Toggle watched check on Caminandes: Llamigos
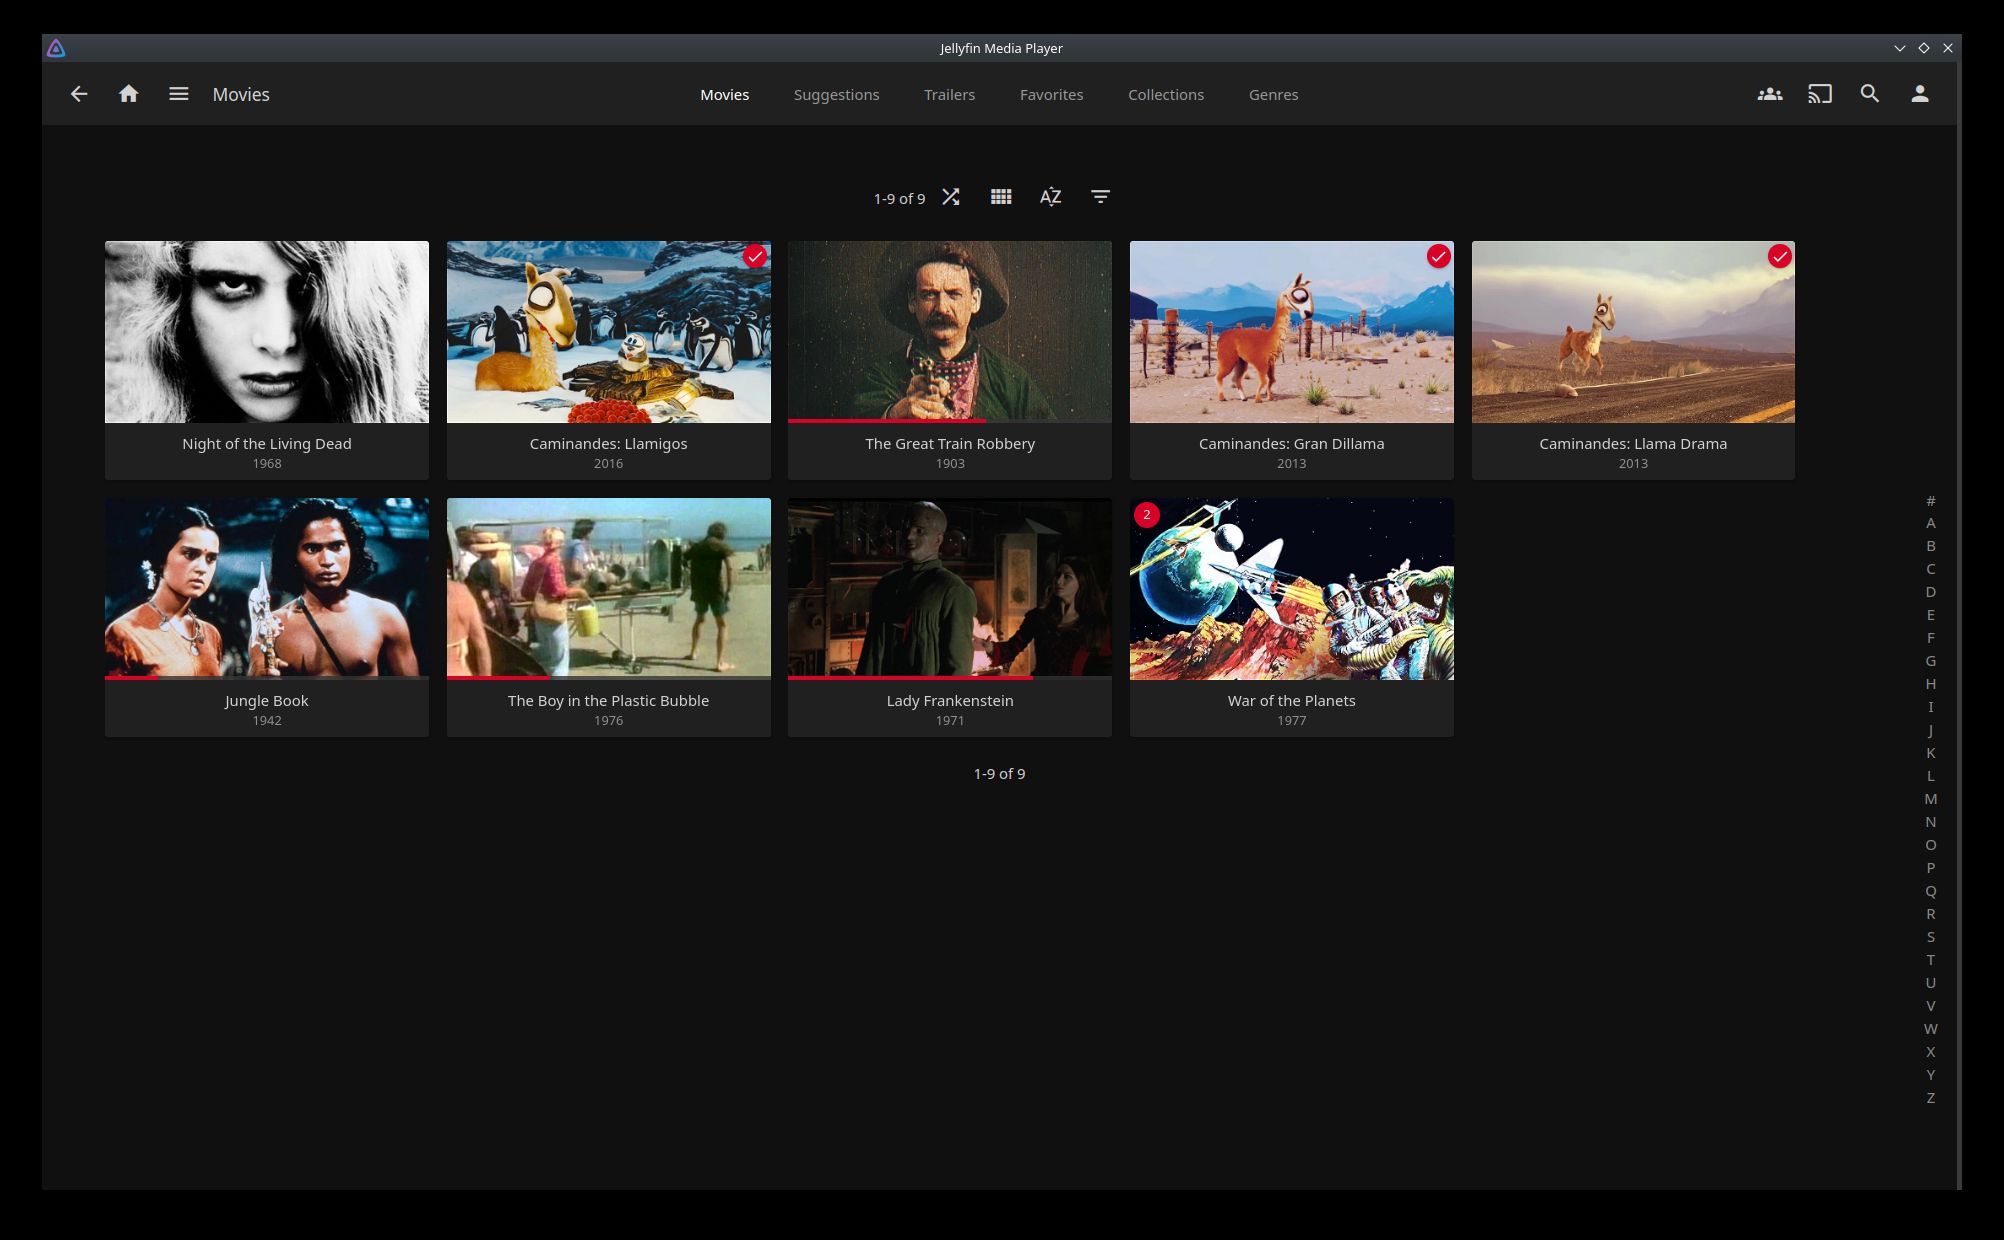Screen dimensions: 2004x1240 [755, 257]
